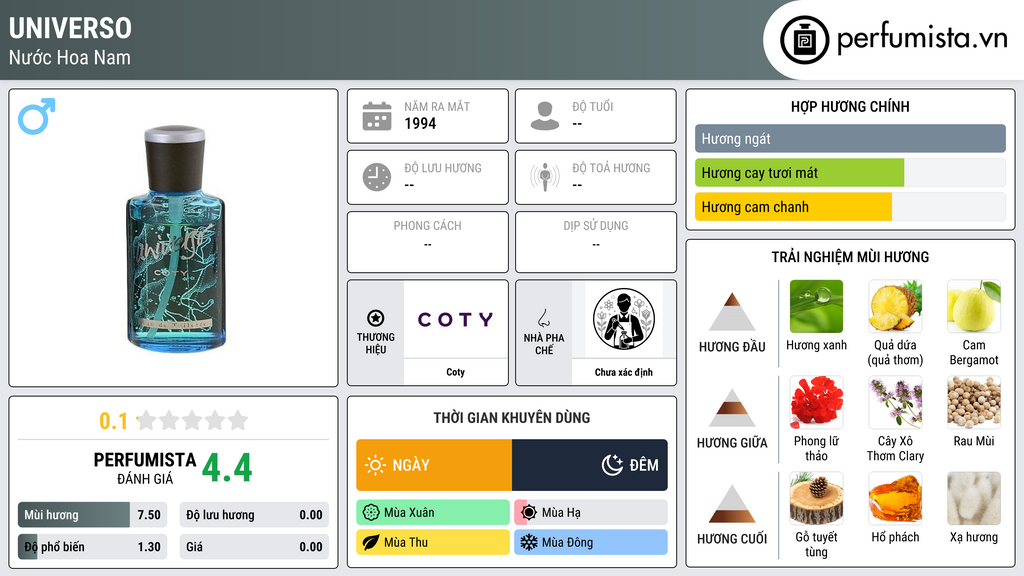Image resolution: width=1024 pixels, height=576 pixels.
Task: Open the Cam Bergamot note image
Action: click(974, 306)
